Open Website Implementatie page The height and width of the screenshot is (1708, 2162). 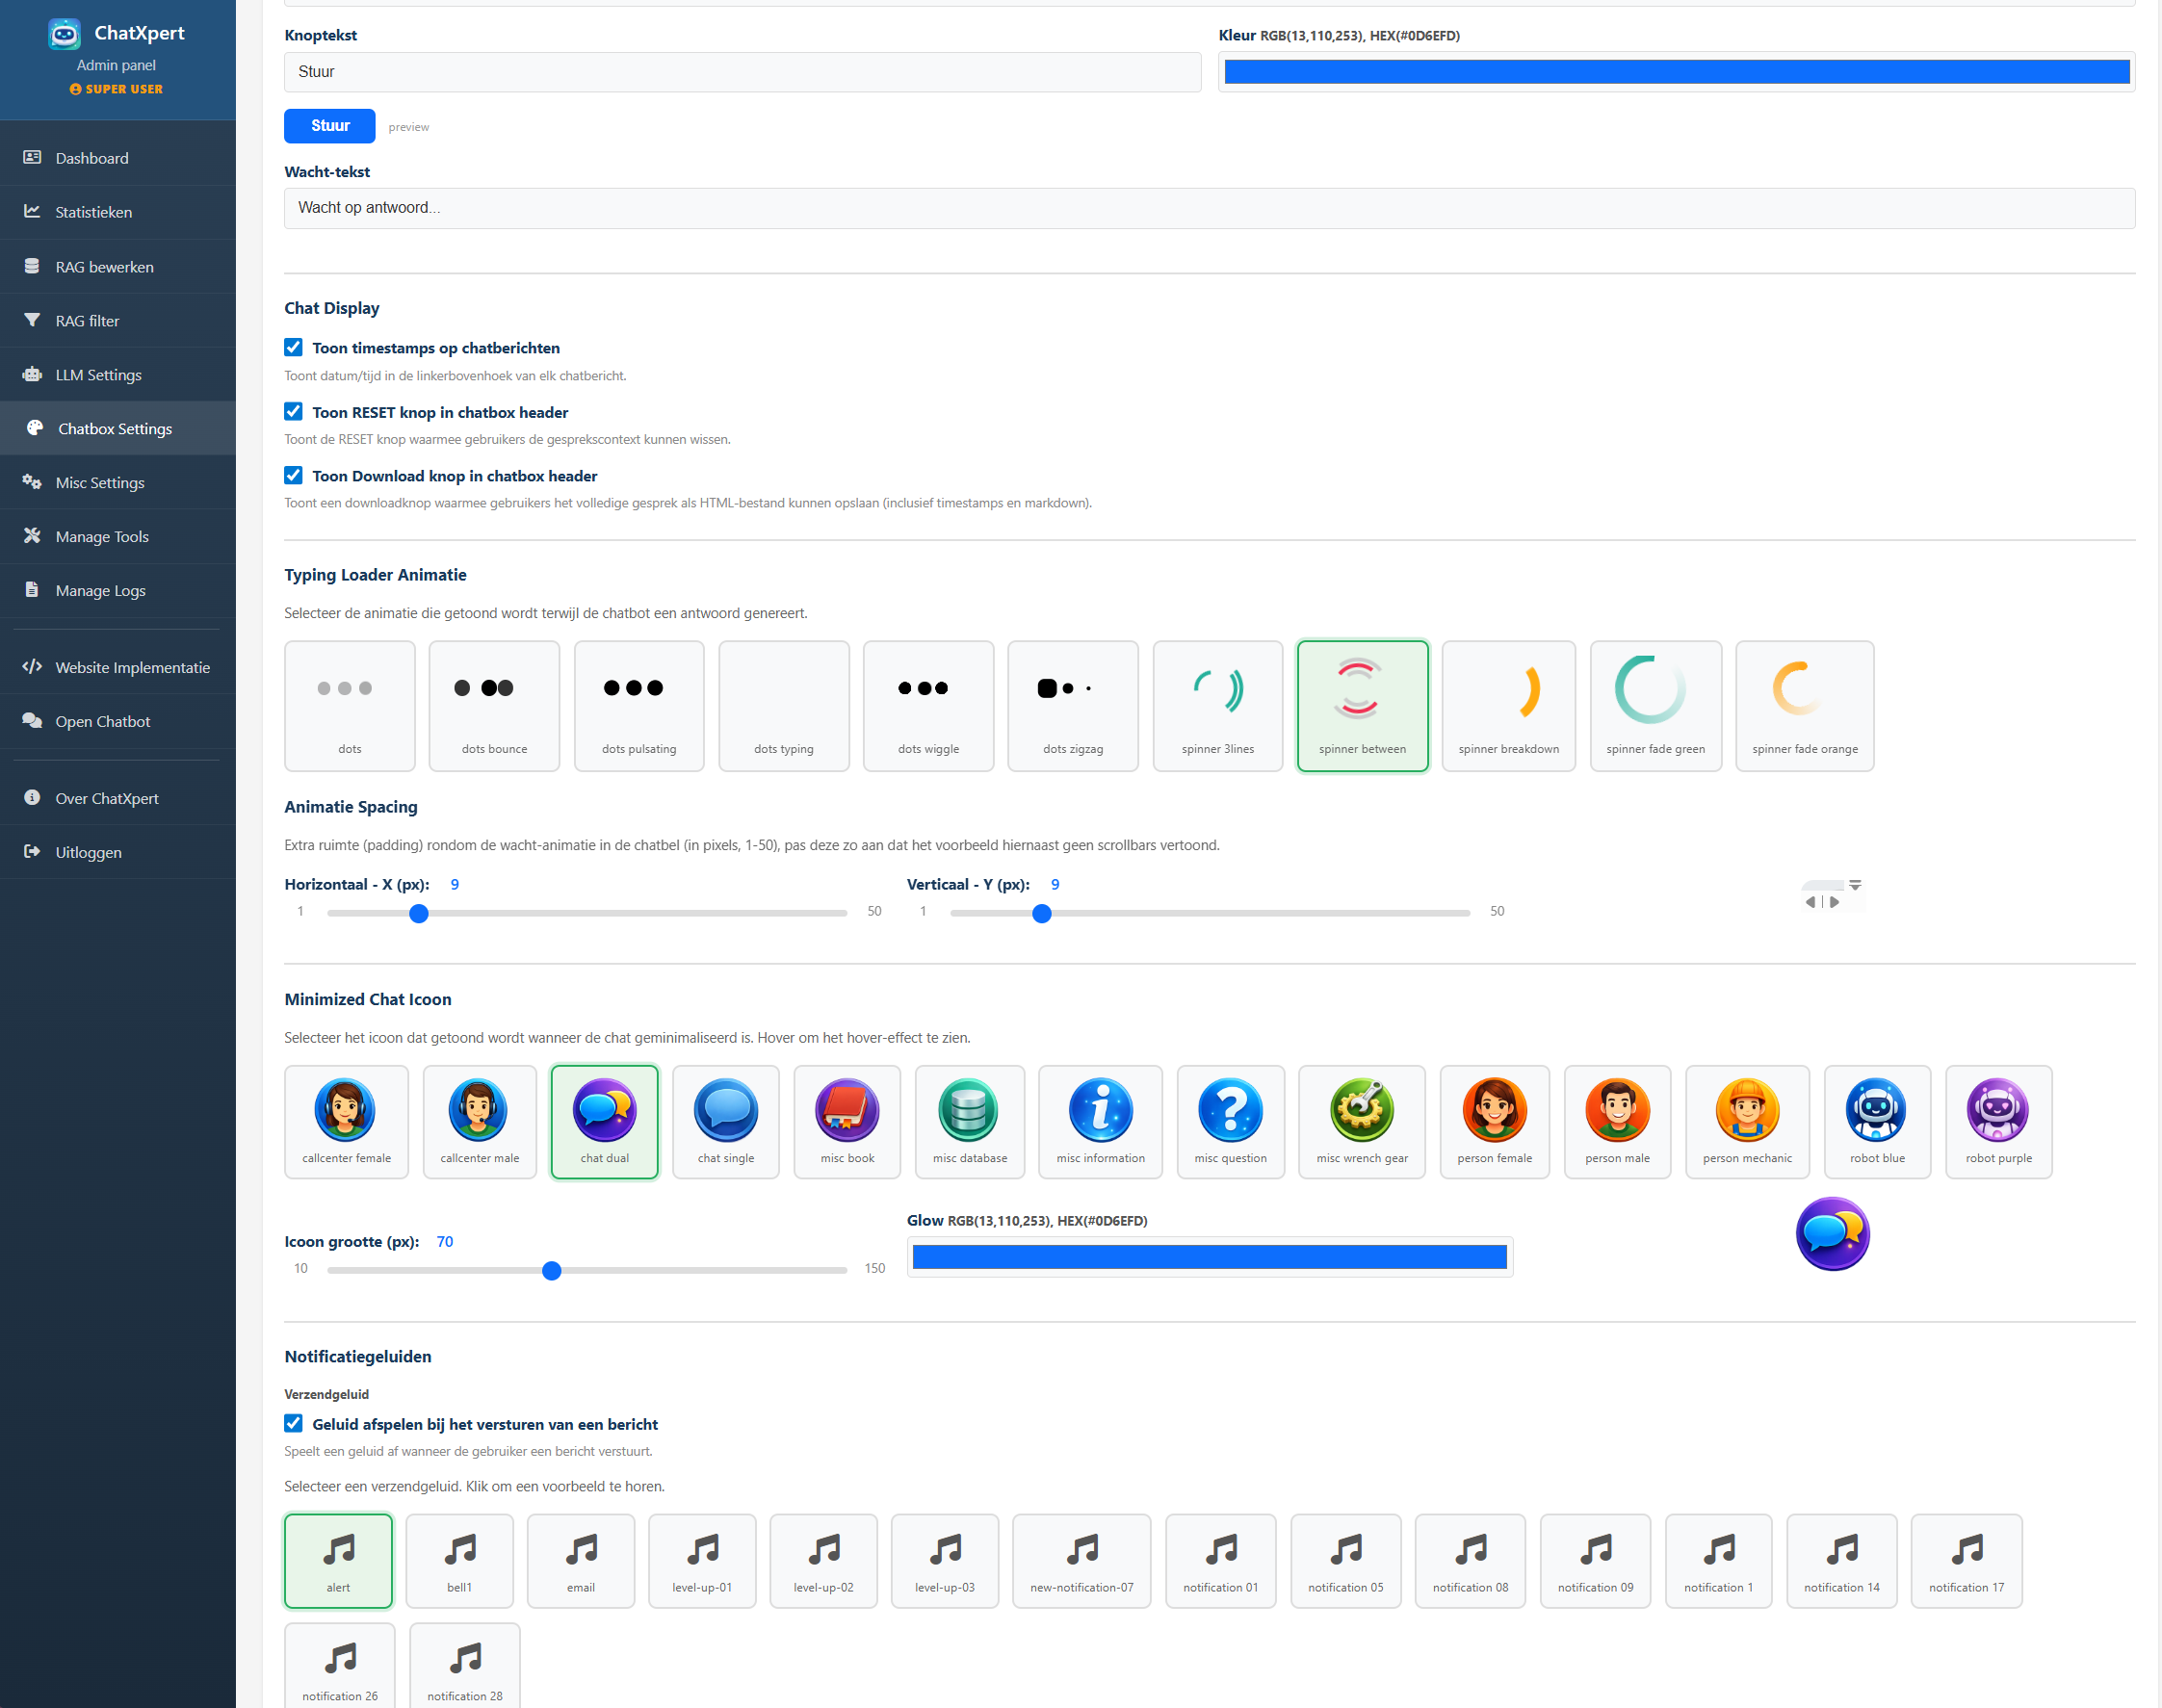click(x=132, y=667)
